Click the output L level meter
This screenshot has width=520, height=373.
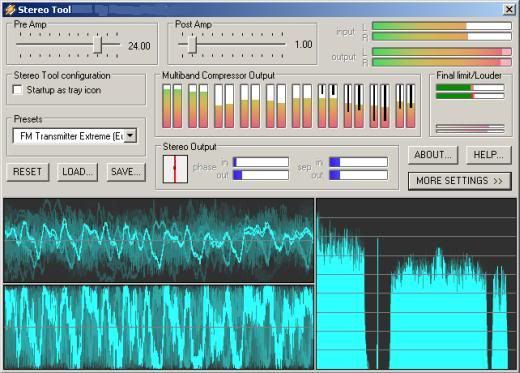pos(442,52)
